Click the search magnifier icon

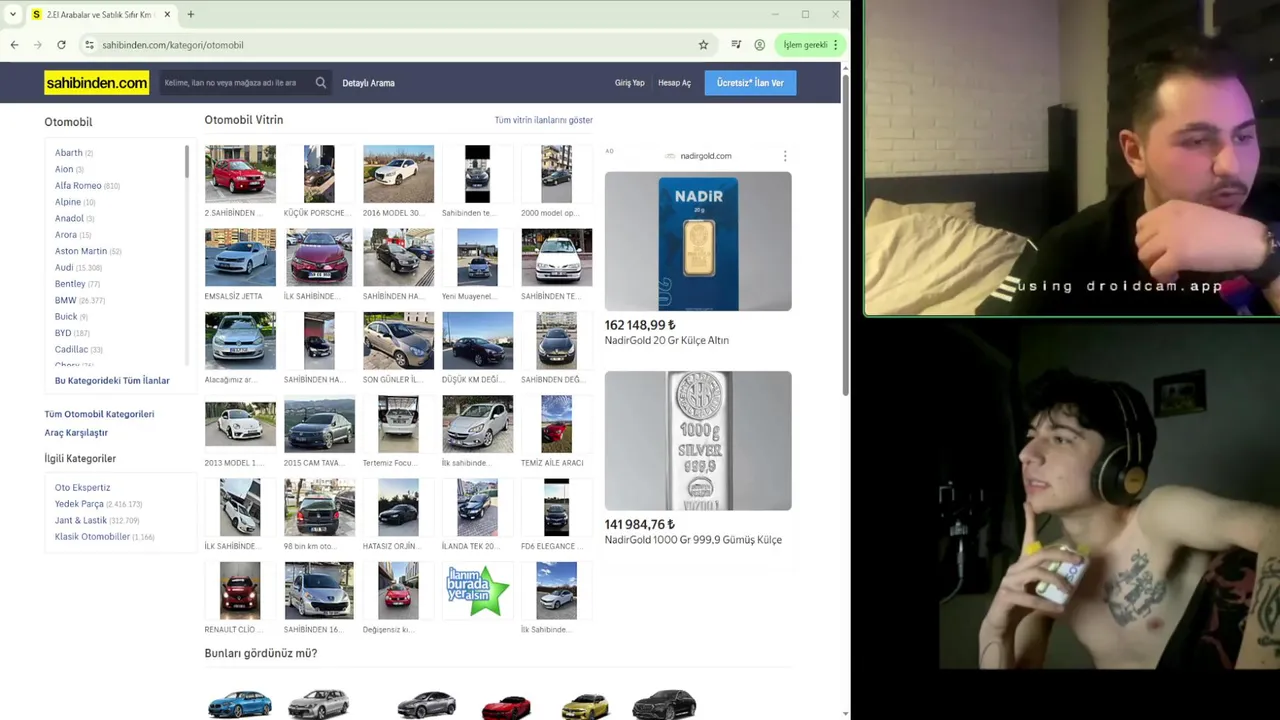point(320,83)
